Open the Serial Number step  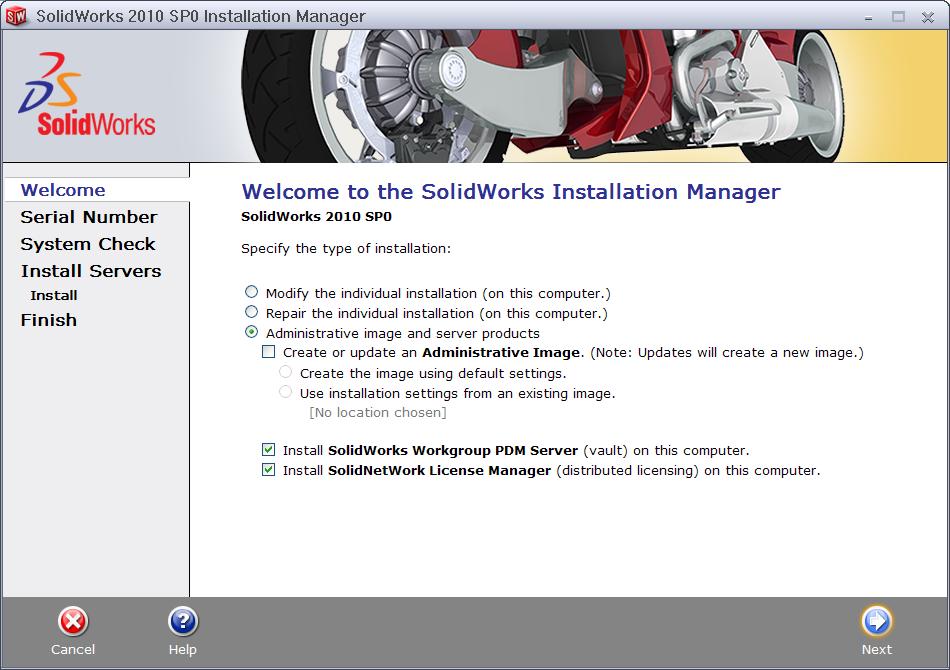[x=88, y=217]
